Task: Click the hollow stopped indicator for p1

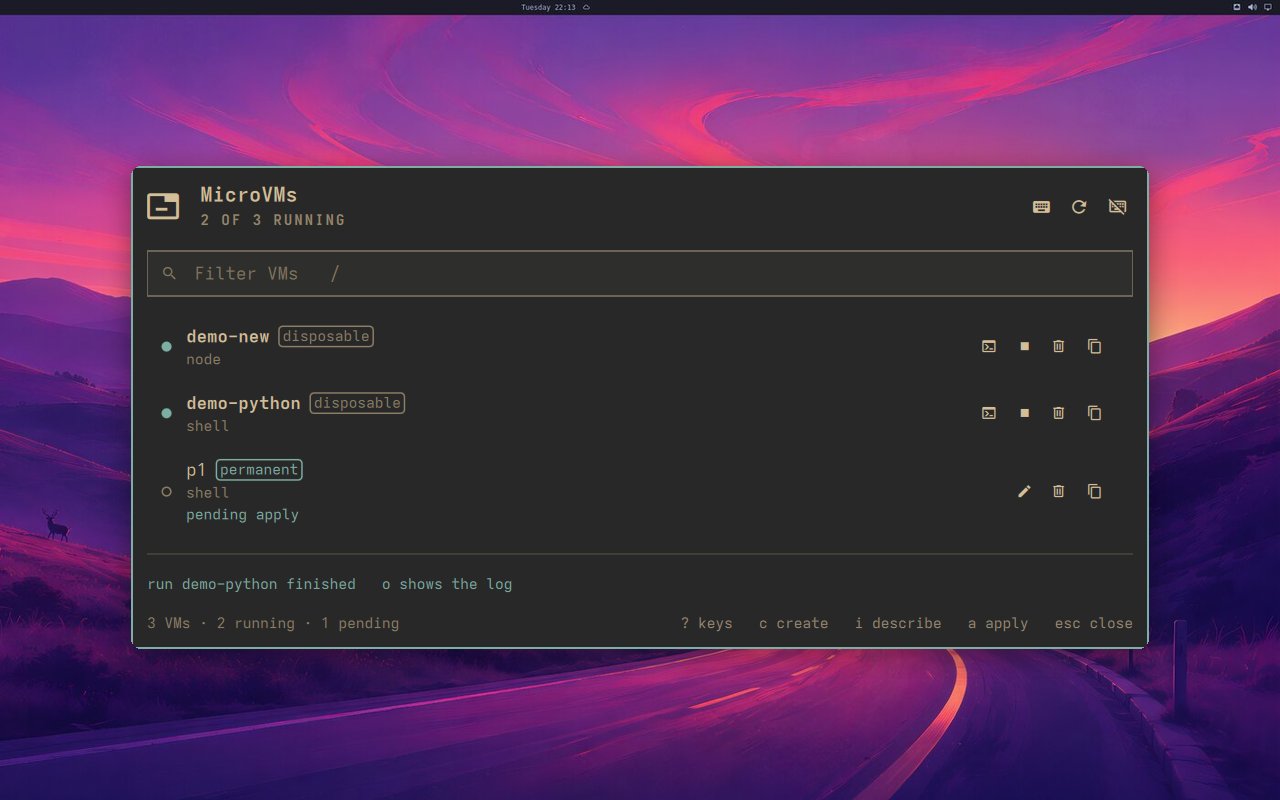Action: tap(166, 492)
